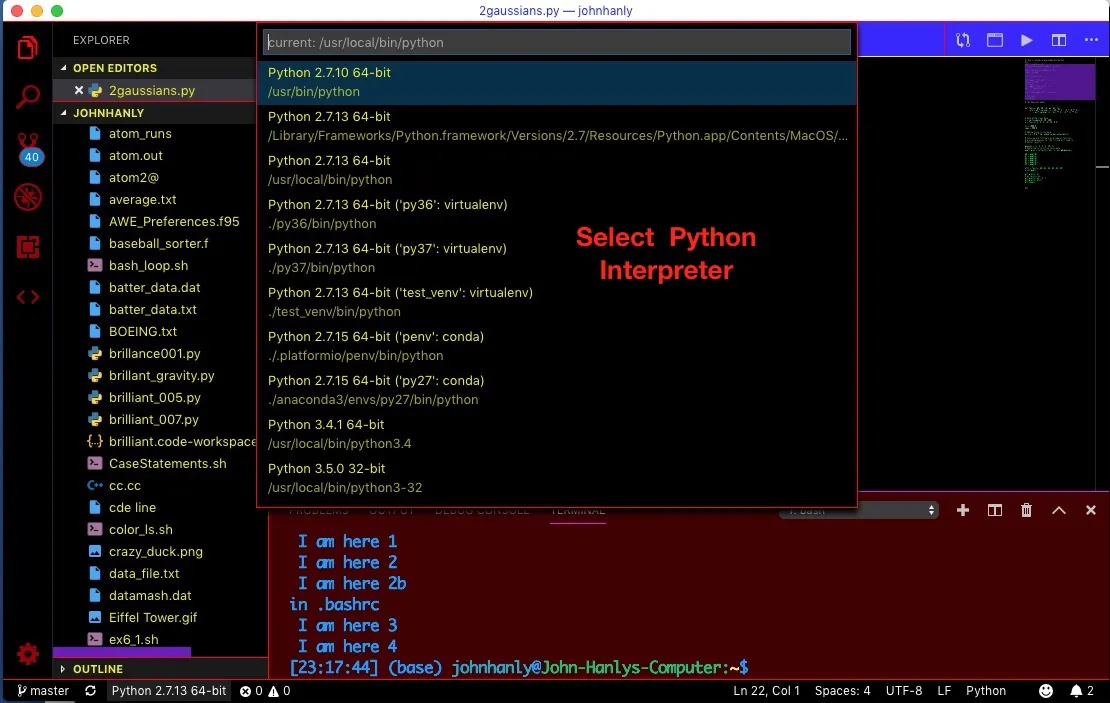Click the explorer horizontal scrollbar
Screen dimensions: 1110x703
[x=122, y=652]
